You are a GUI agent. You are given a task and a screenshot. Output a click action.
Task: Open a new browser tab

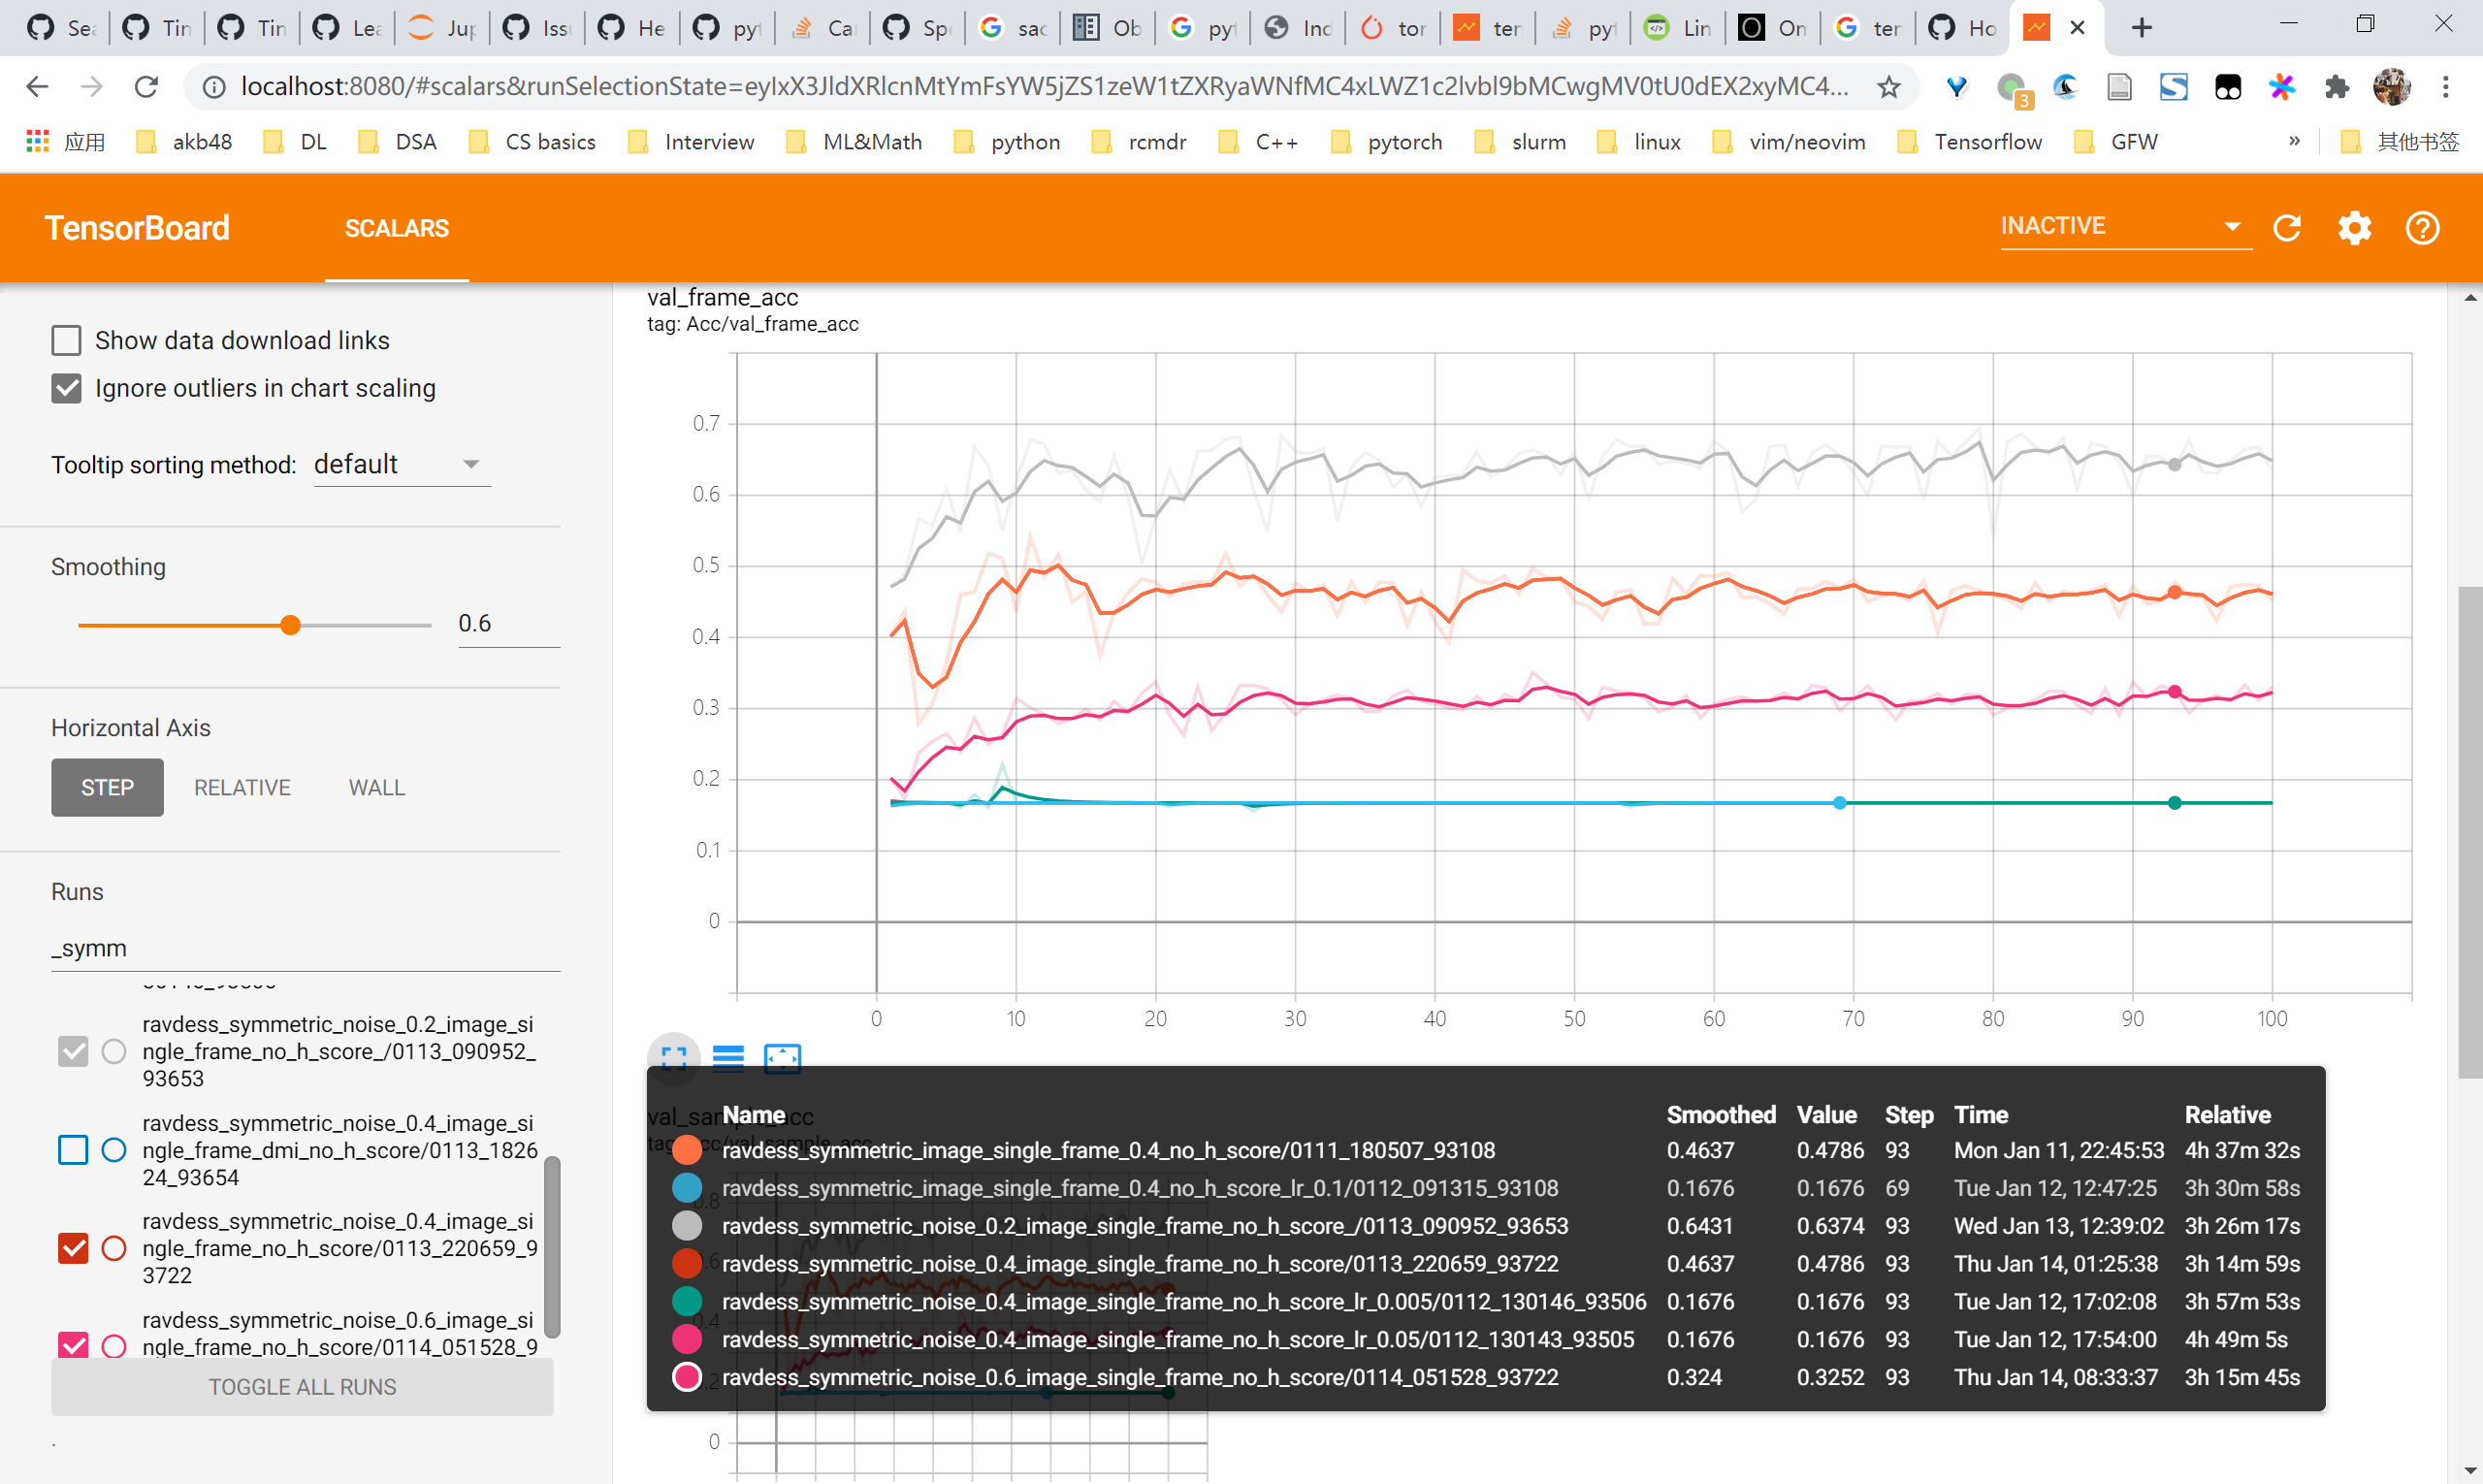tap(2141, 28)
